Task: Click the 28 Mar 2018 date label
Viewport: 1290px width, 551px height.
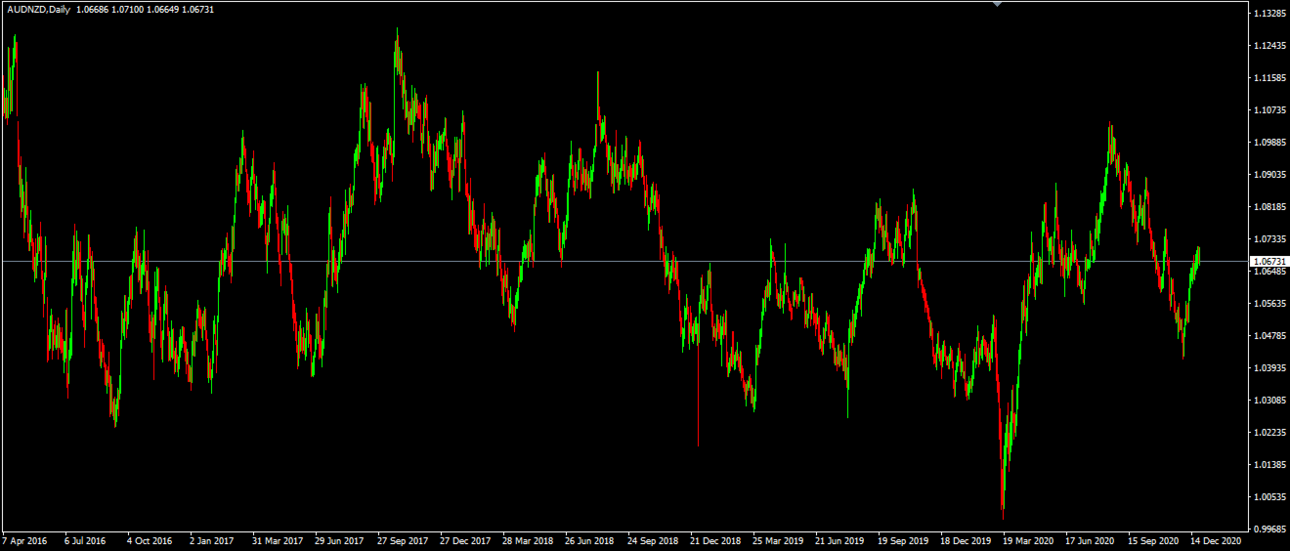Action: click(x=528, y=541)
